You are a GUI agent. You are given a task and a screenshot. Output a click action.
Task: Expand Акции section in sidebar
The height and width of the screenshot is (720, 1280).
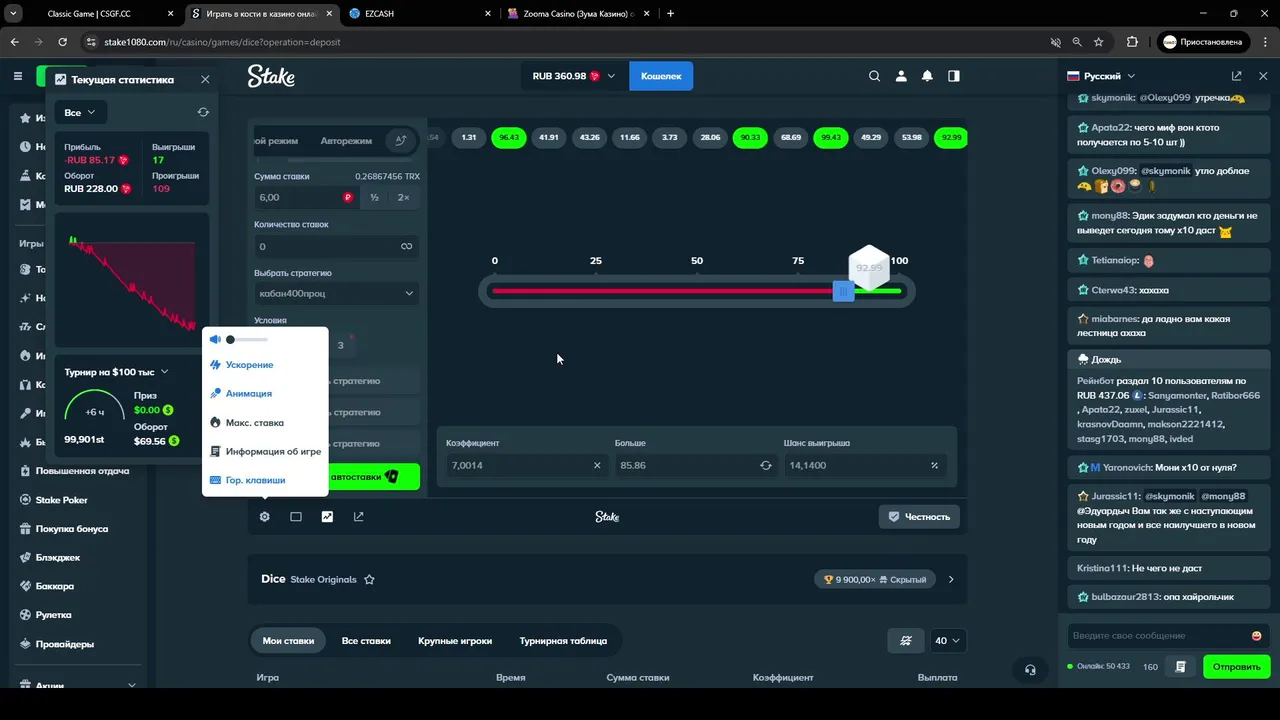pos(132,685)
